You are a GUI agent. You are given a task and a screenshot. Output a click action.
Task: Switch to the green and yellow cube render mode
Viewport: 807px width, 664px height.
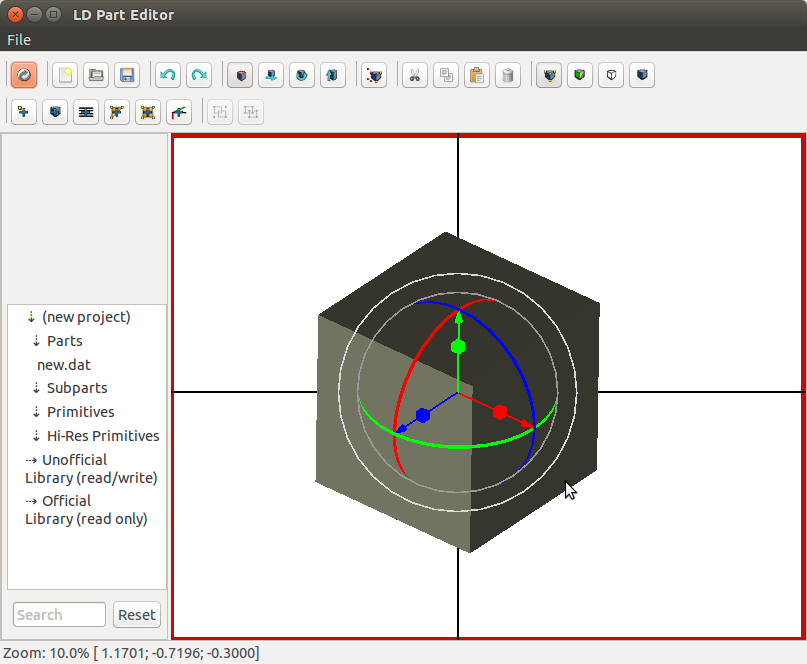click(x=580, y=75)
